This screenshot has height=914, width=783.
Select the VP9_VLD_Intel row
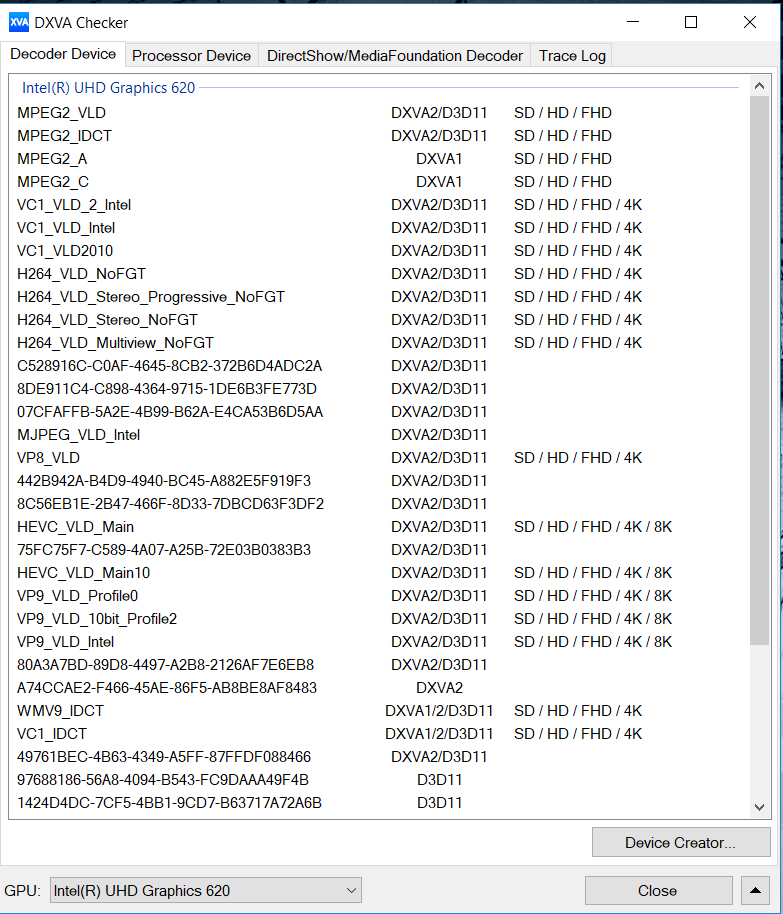pos(379,642)
